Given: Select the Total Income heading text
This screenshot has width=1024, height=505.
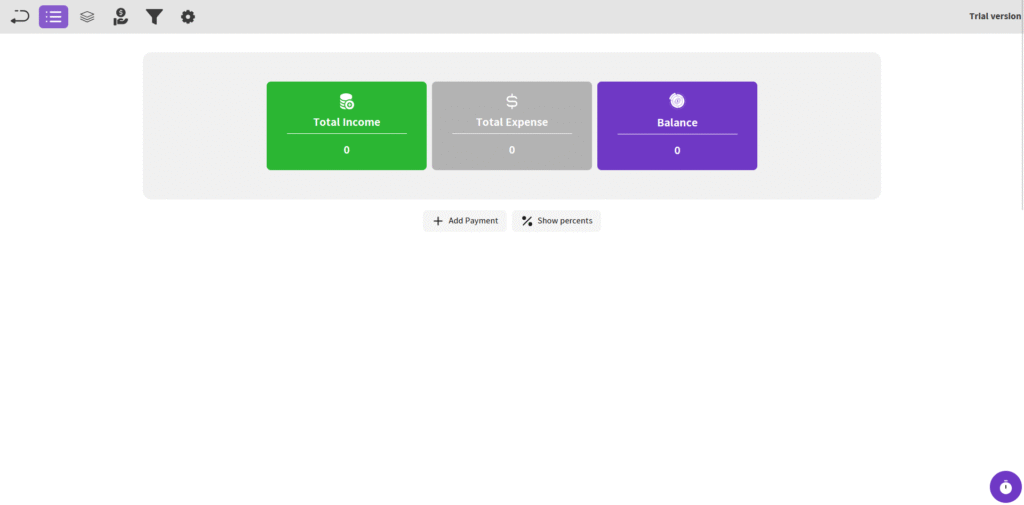Looking at the screenshot, I should click(346, 123).
